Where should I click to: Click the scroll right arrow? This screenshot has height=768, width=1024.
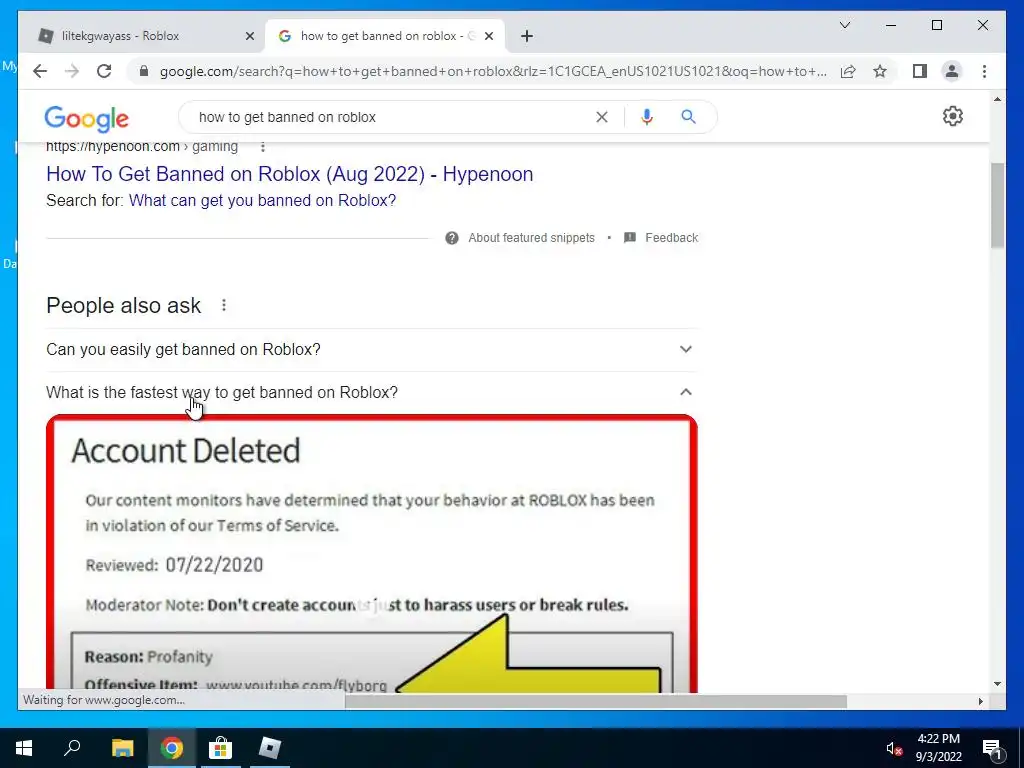click(980, 701)
